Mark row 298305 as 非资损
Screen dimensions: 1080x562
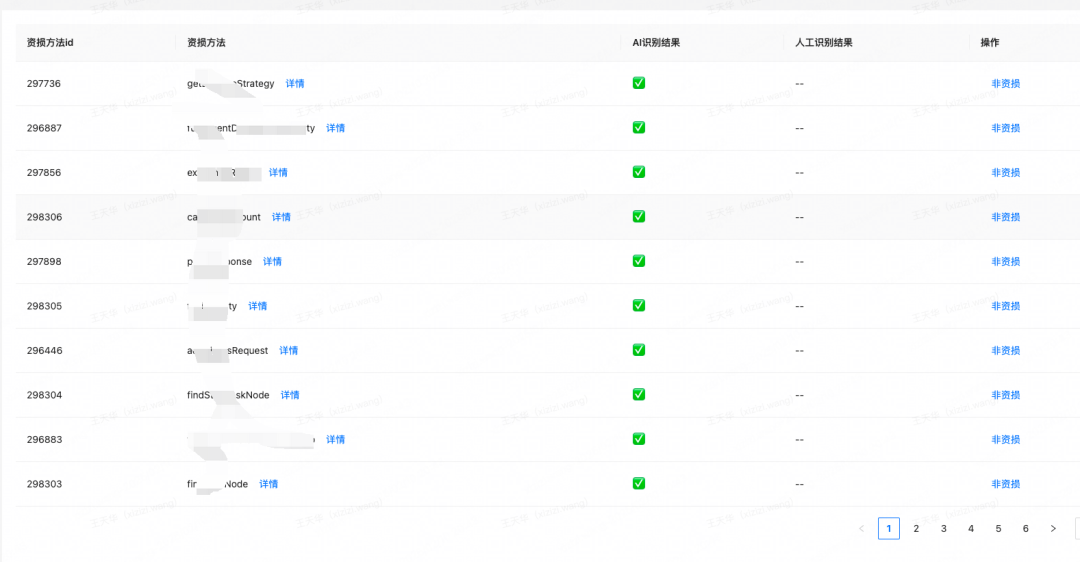(1006, 306)
